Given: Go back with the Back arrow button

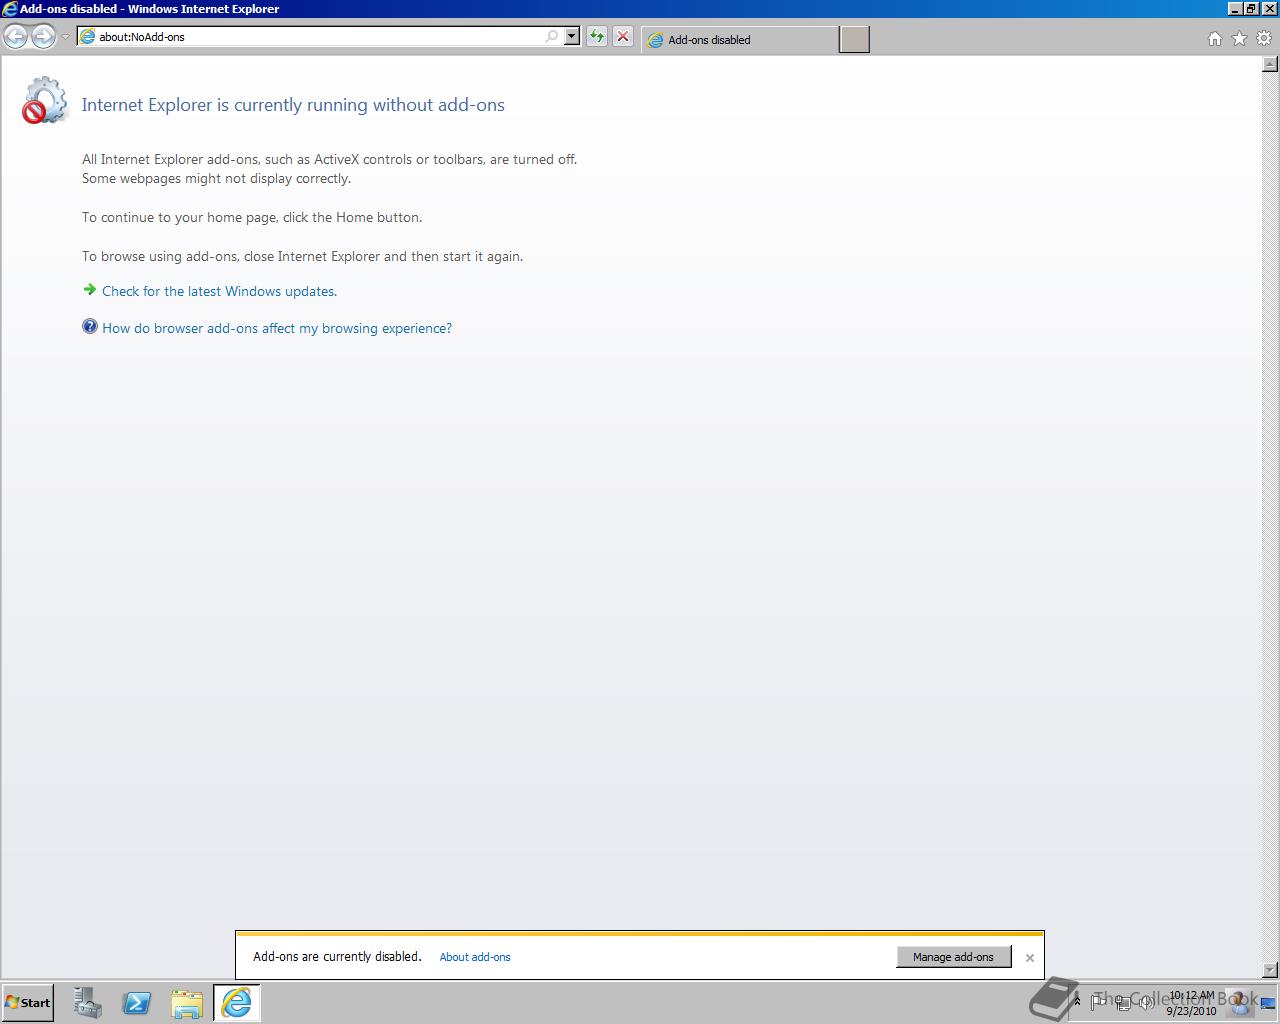Looking at the screenshot, I should [15, 37].
